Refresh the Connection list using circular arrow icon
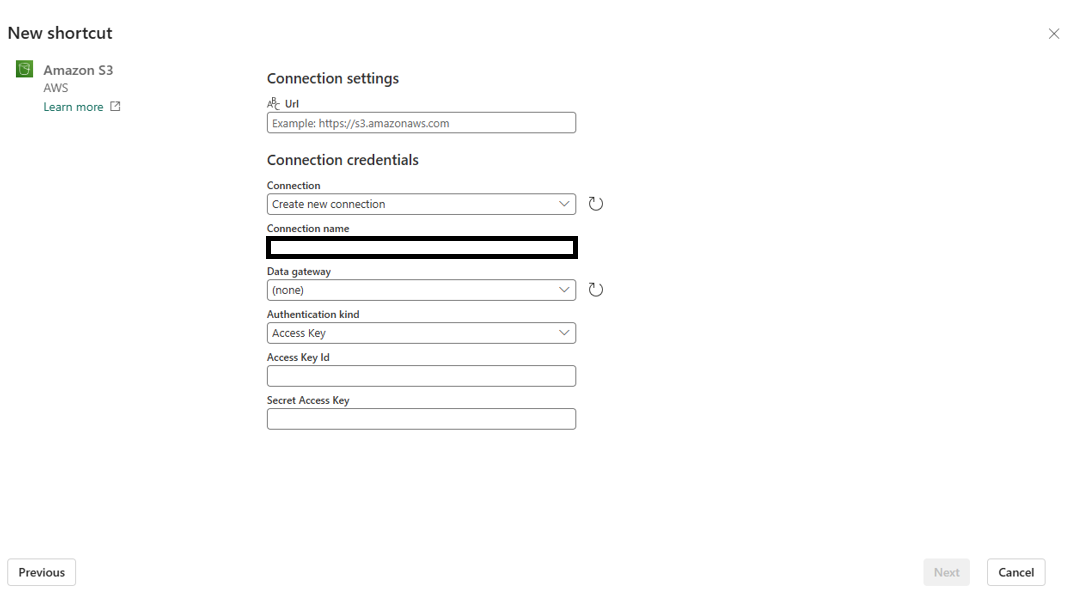Viewport: 1071px width, 601px height. click(596, 204)
